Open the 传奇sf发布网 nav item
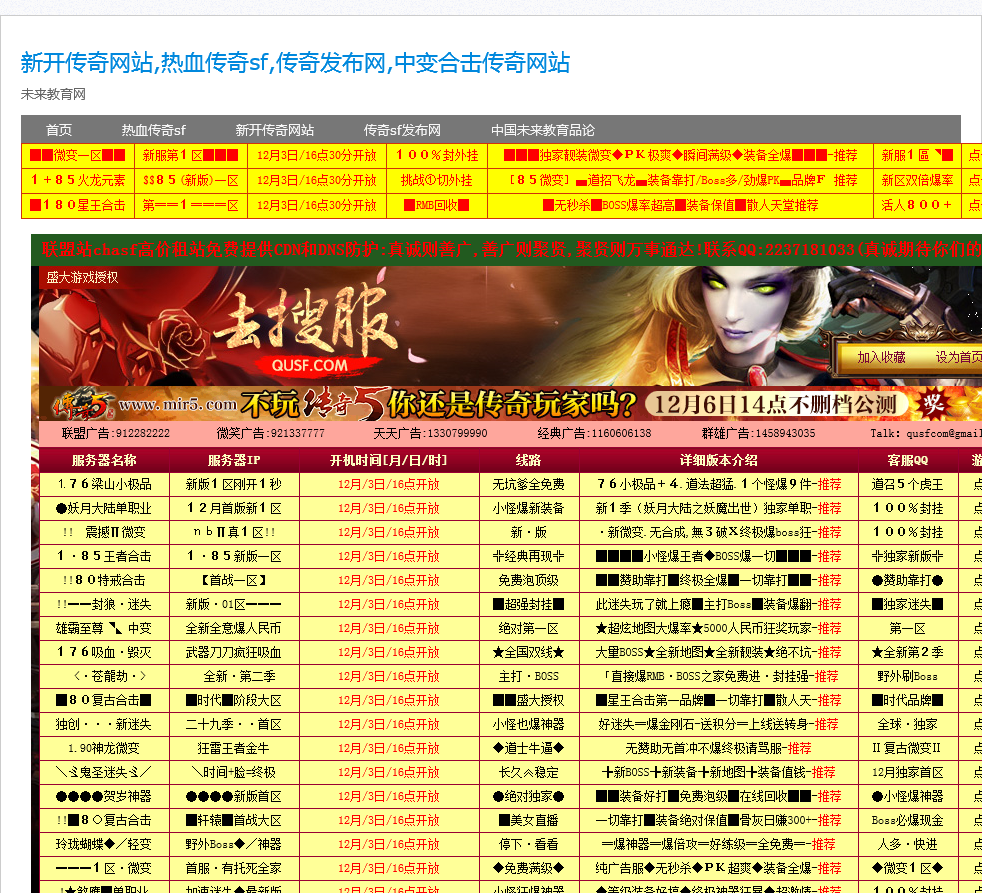 click(x=402, y=130)
